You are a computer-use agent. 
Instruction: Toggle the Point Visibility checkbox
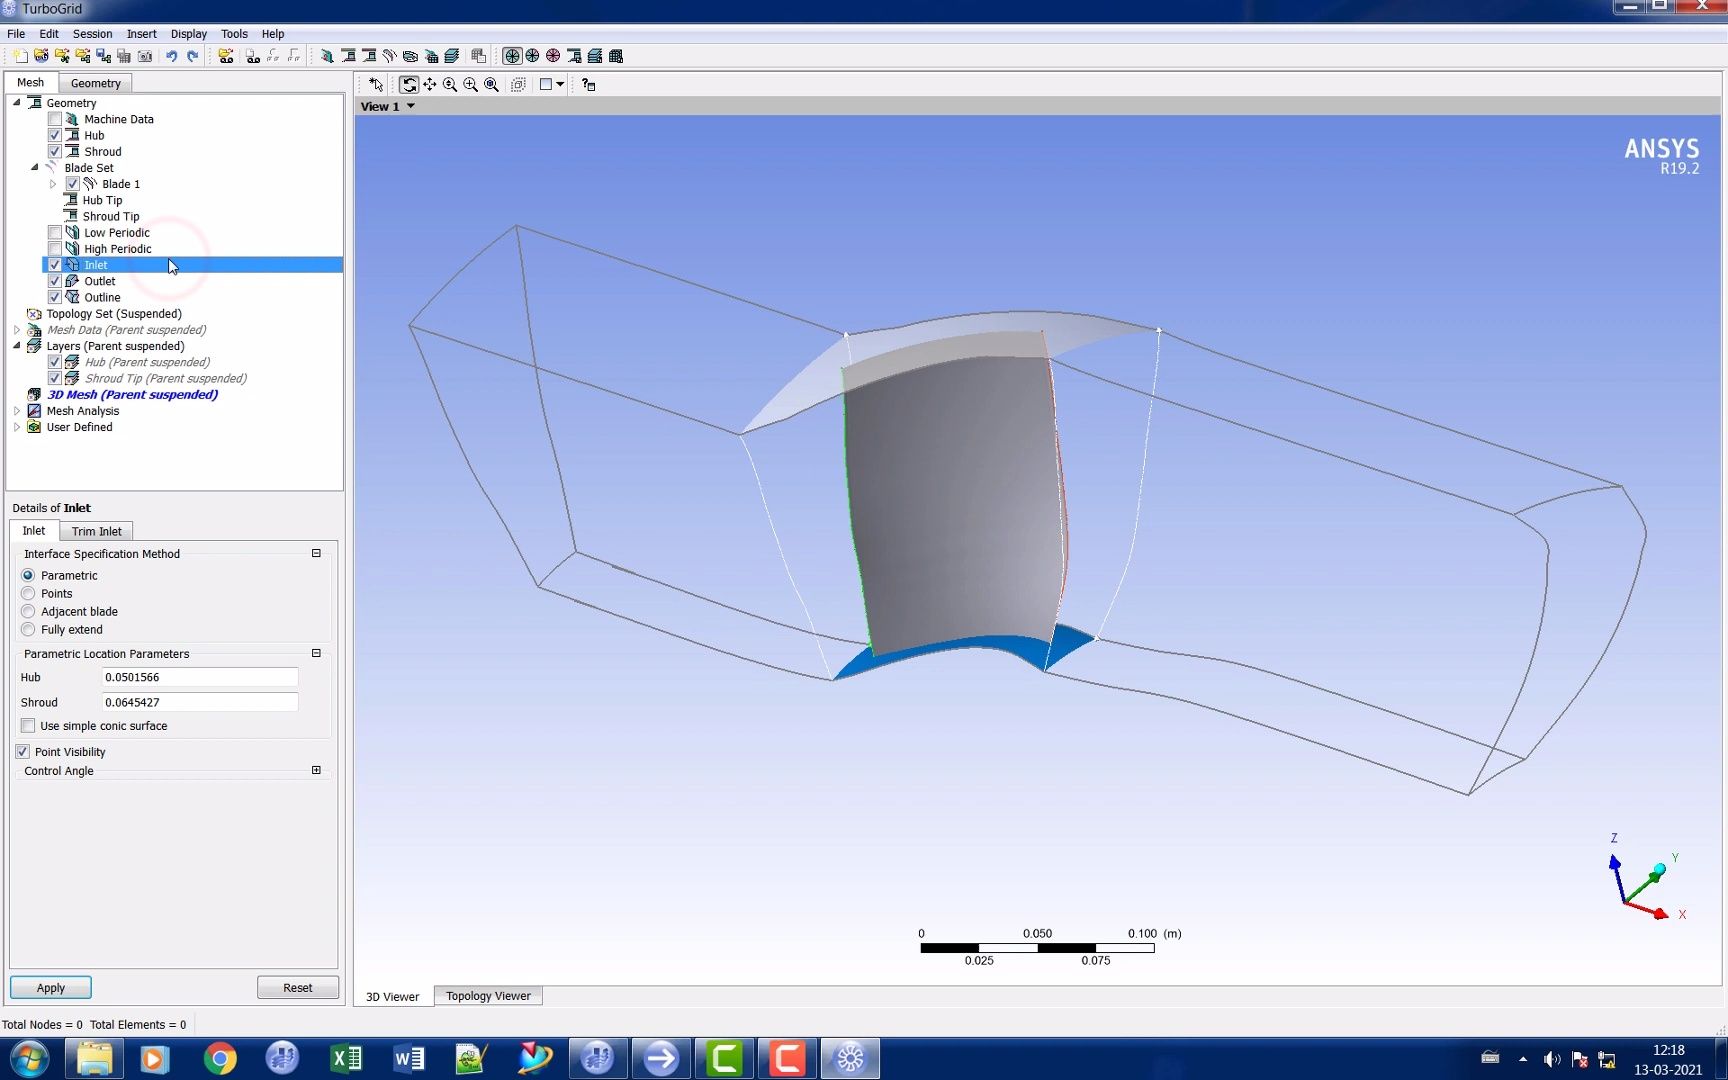[22, 752]
